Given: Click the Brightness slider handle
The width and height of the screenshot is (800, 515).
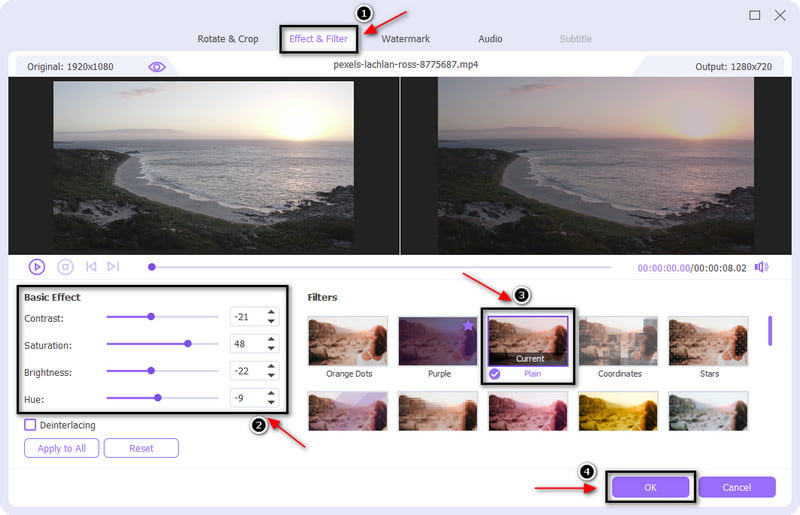Looking at the screenshot, I should [x=151, y=371].
